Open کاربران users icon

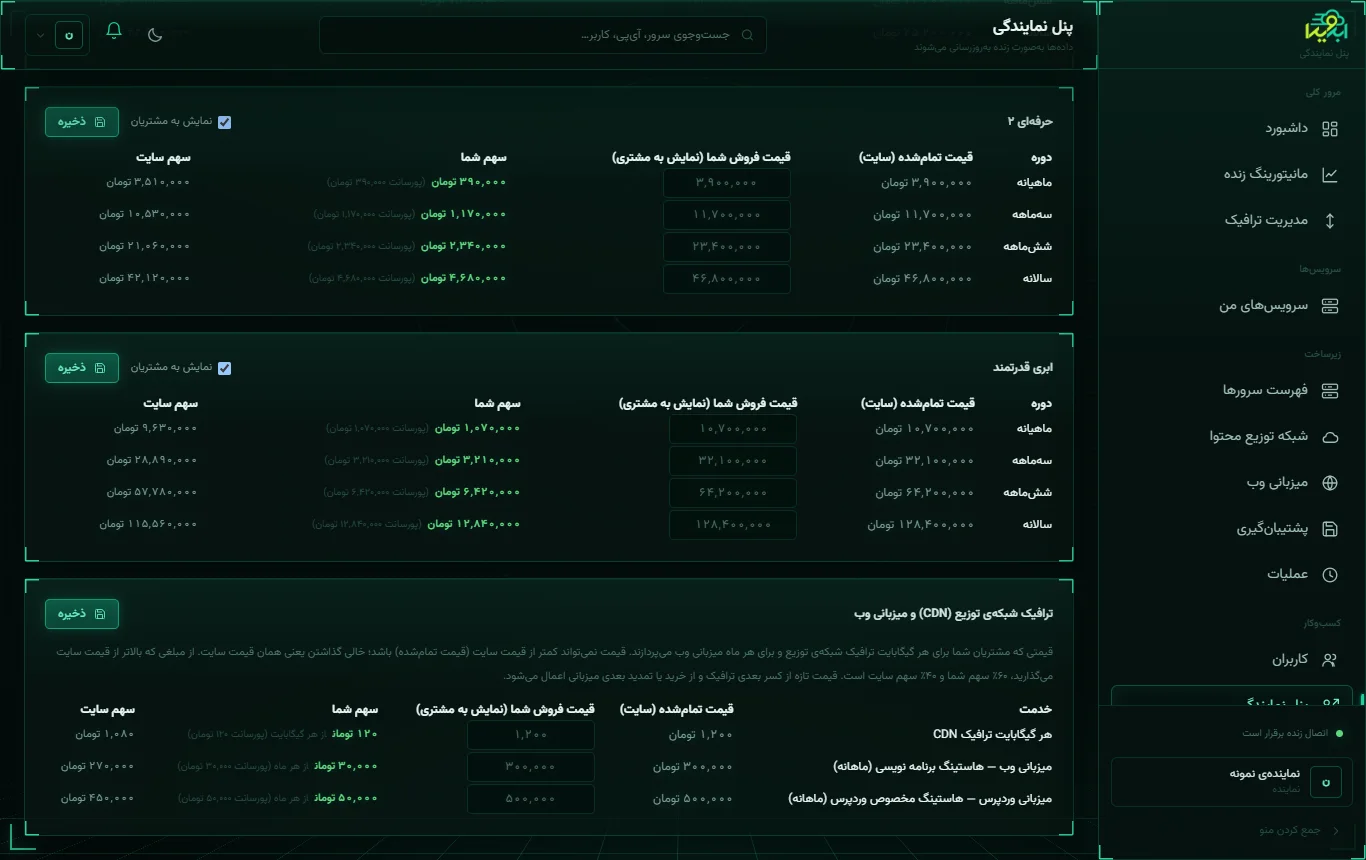(1329, 660)
